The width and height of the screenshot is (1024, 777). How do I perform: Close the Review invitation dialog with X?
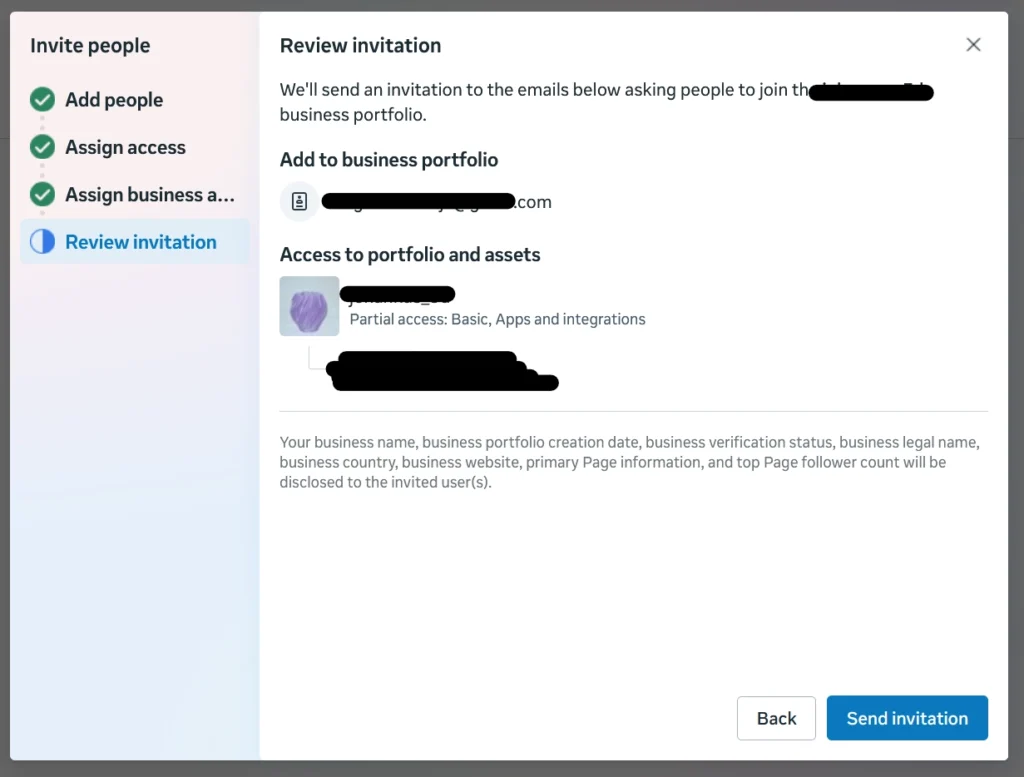pyautogui.click(x=973, y=45)
